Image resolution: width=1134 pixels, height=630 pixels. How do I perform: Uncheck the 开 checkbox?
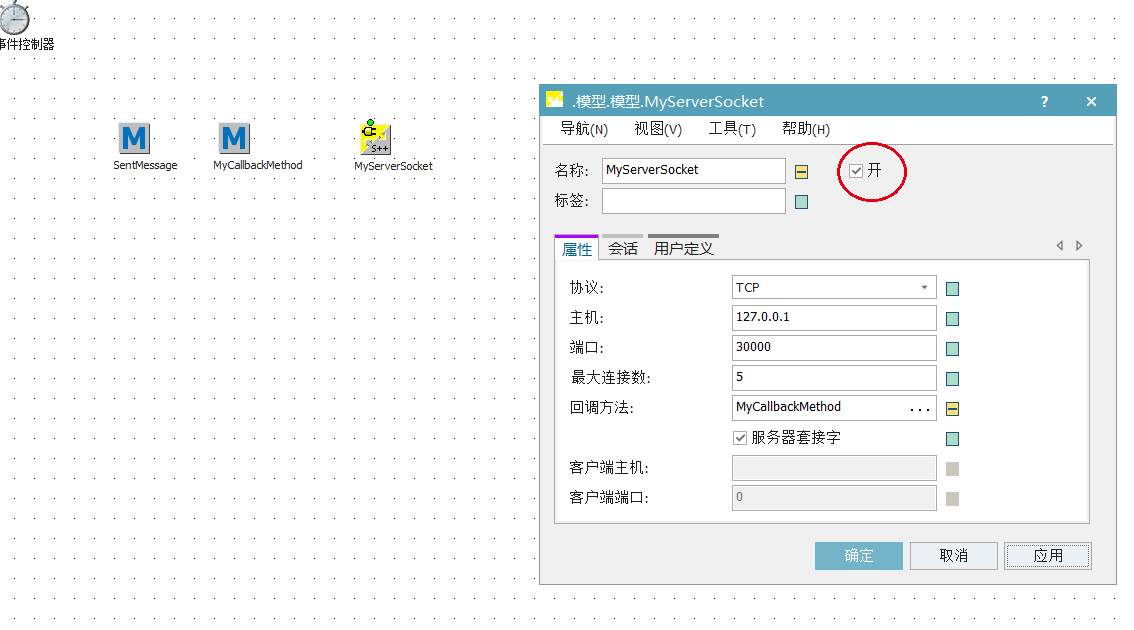[856, 170]
